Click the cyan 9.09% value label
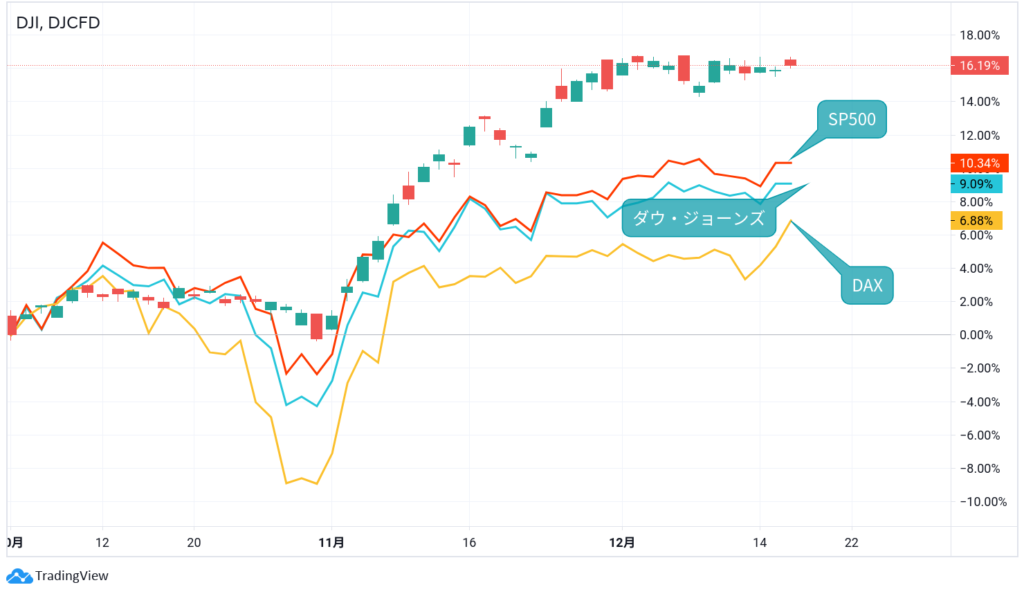Image resolution: width=1024 pixels, height=594 pixels. tap(976, 184)
